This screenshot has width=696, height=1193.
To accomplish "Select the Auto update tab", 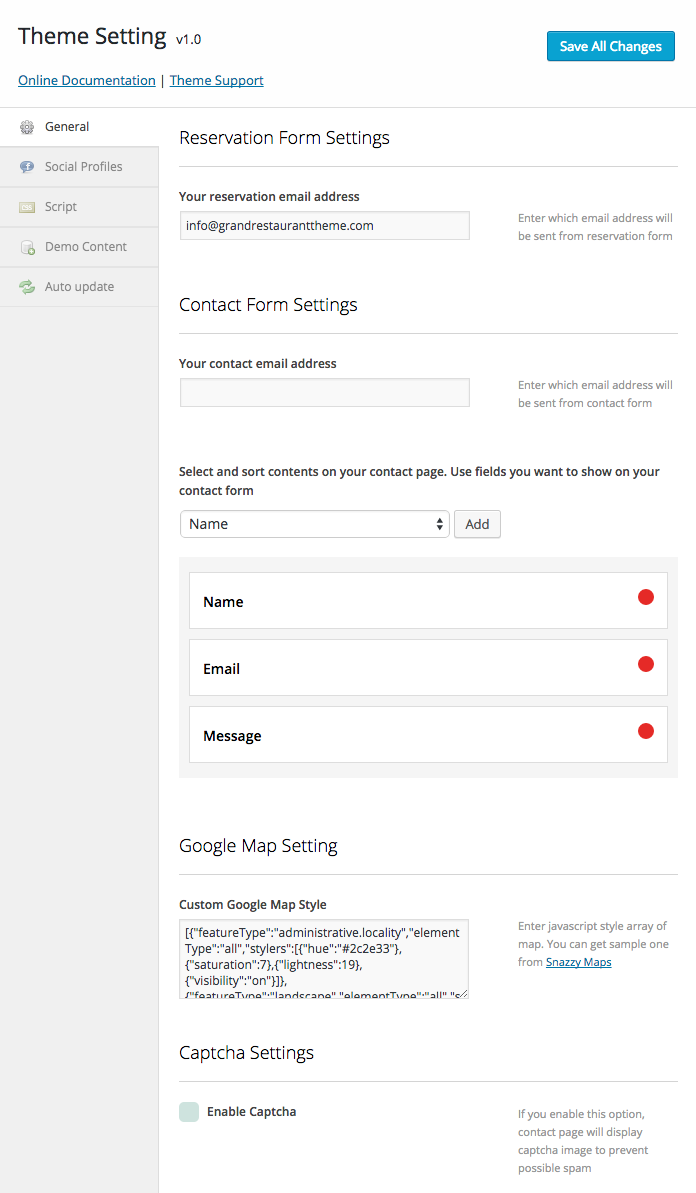I will point(79,287).
